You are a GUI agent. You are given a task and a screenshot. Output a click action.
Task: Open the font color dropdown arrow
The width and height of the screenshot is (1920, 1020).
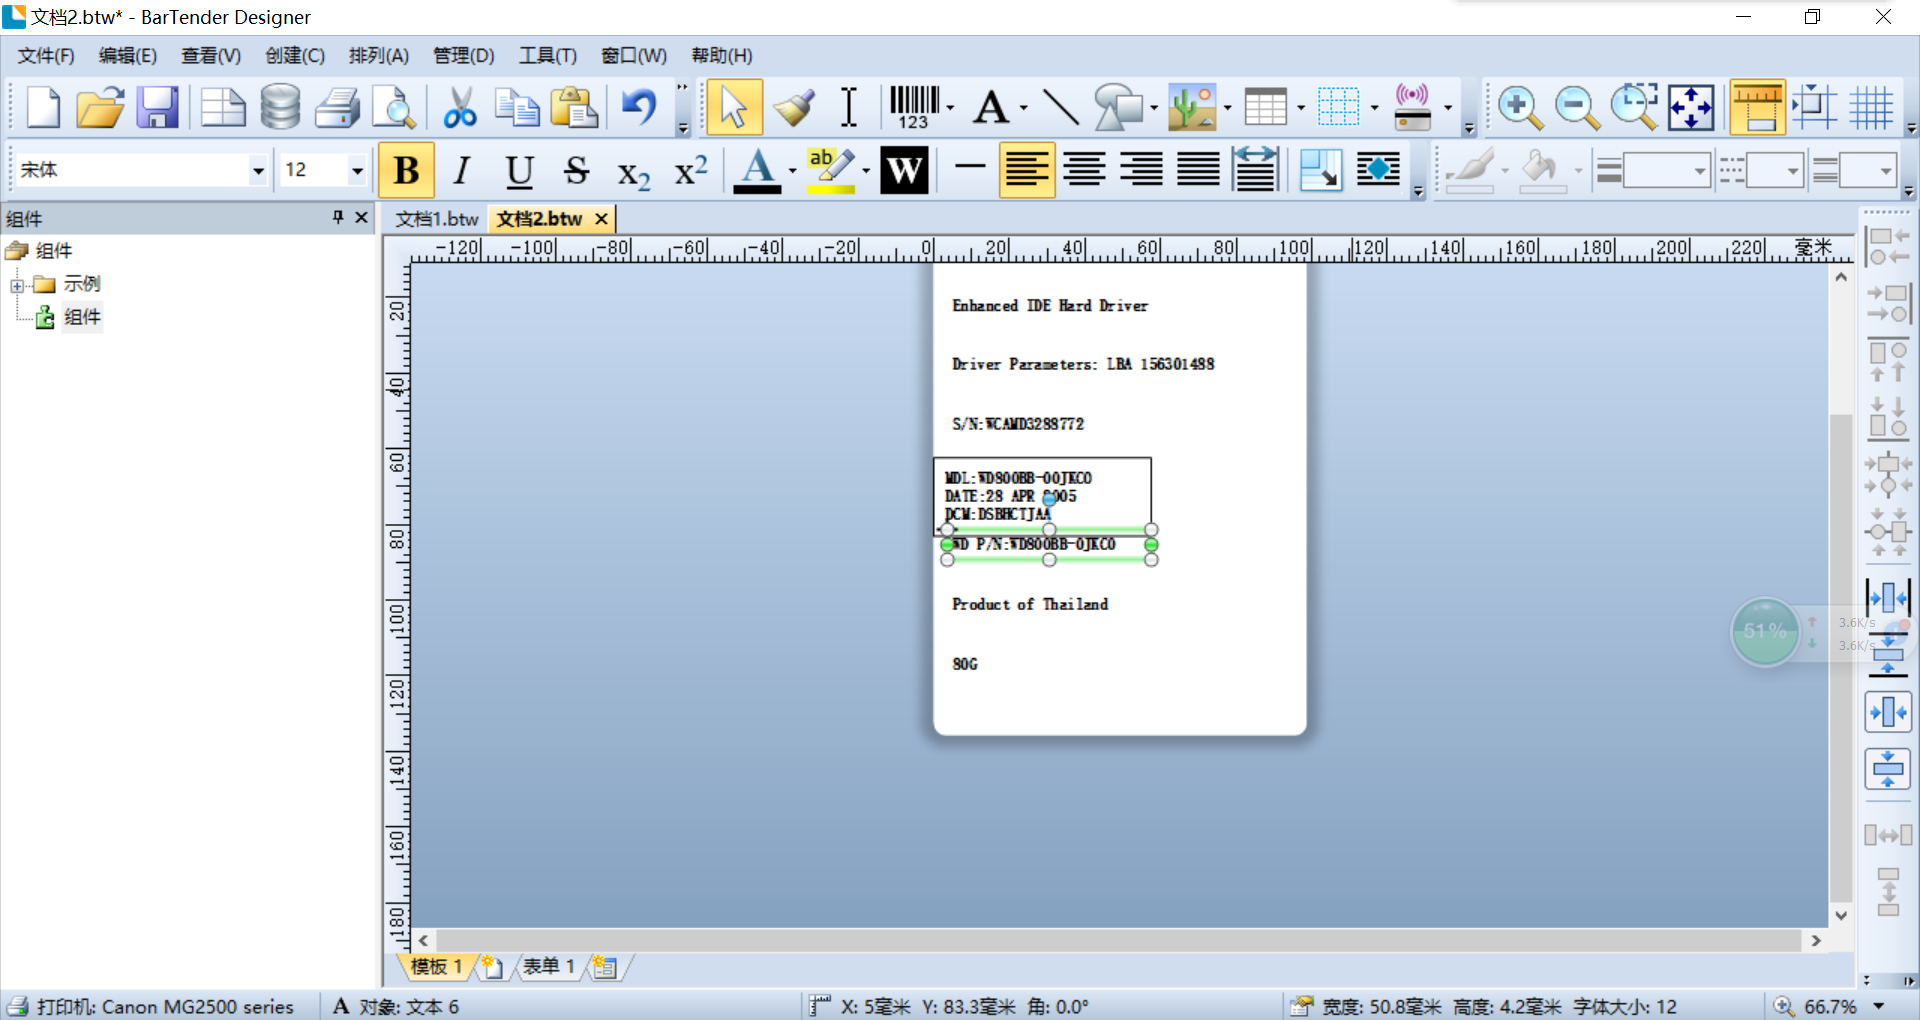tap(792, 171)
